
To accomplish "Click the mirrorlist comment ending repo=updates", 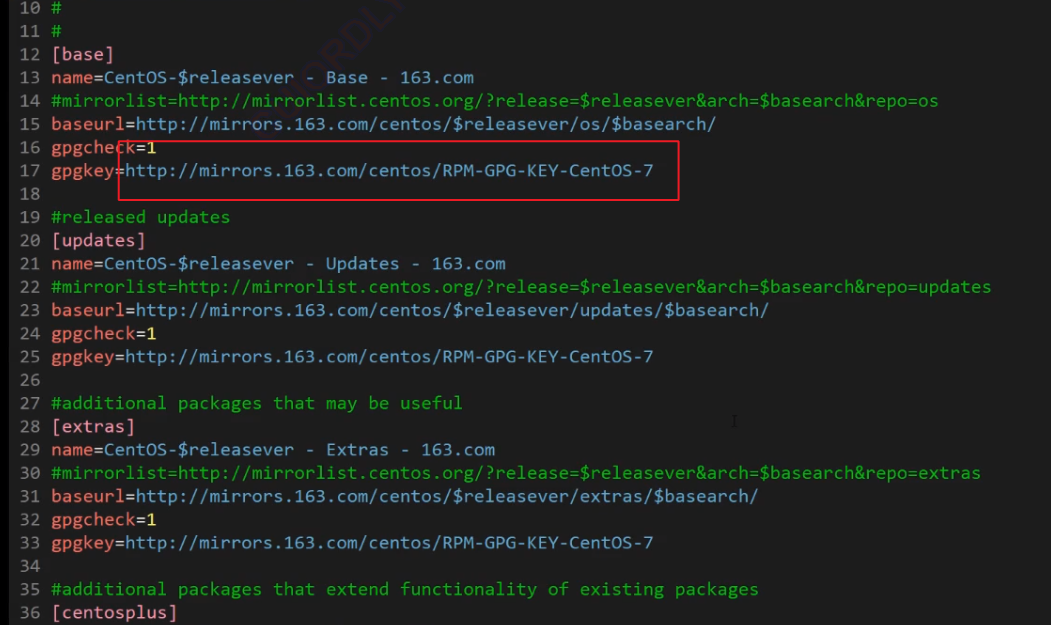I will 521,287.
